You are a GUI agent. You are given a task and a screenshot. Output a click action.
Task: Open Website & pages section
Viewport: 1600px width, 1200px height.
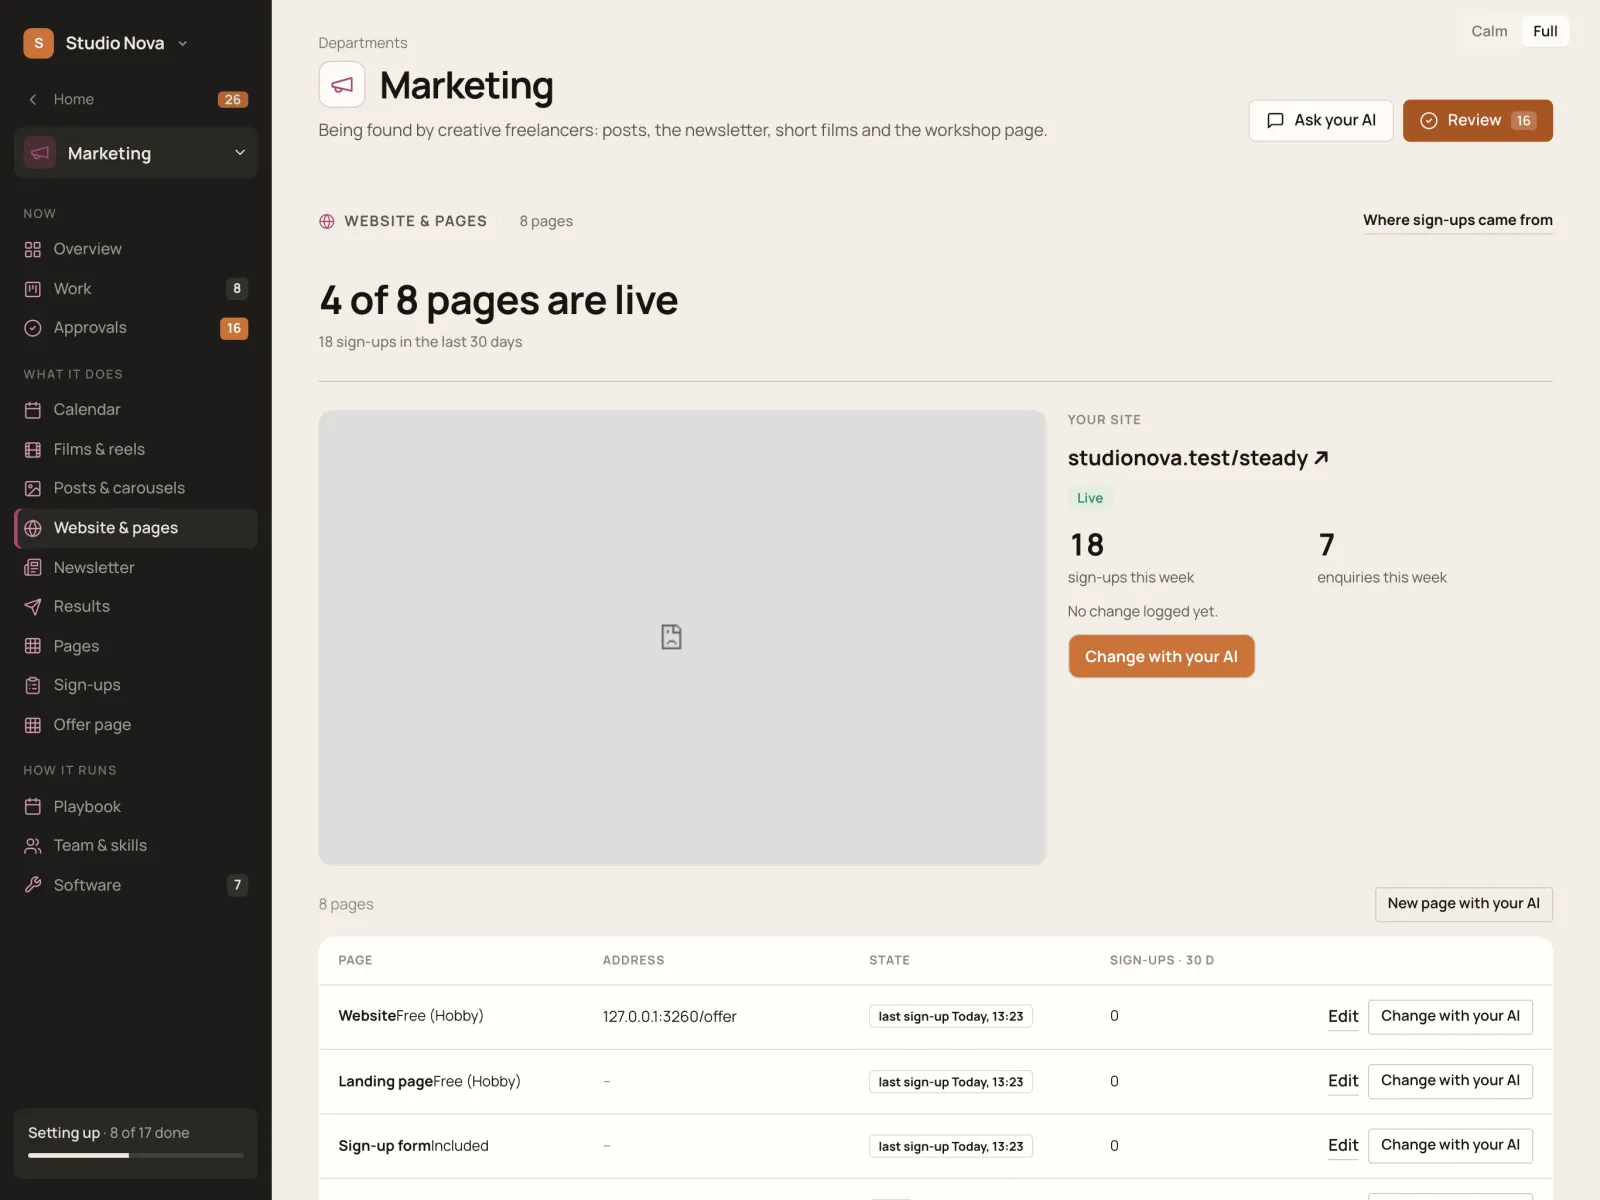point(136,528)
